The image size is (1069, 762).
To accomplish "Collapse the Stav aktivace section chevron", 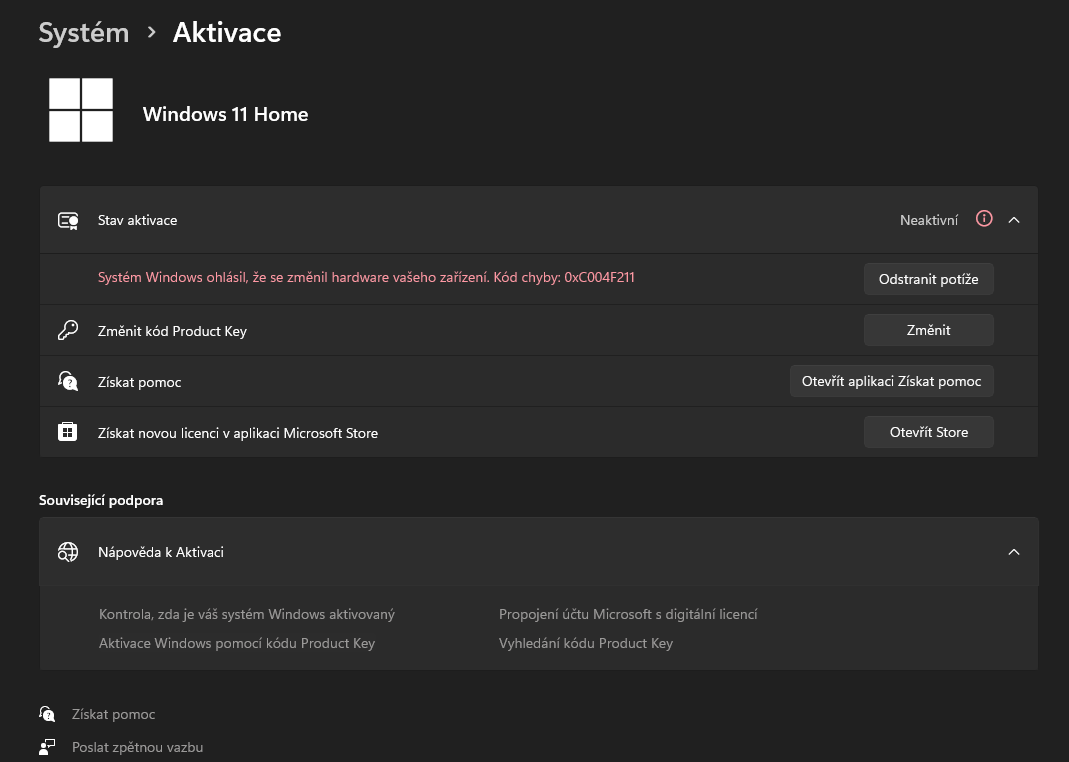I will 1014,220.
